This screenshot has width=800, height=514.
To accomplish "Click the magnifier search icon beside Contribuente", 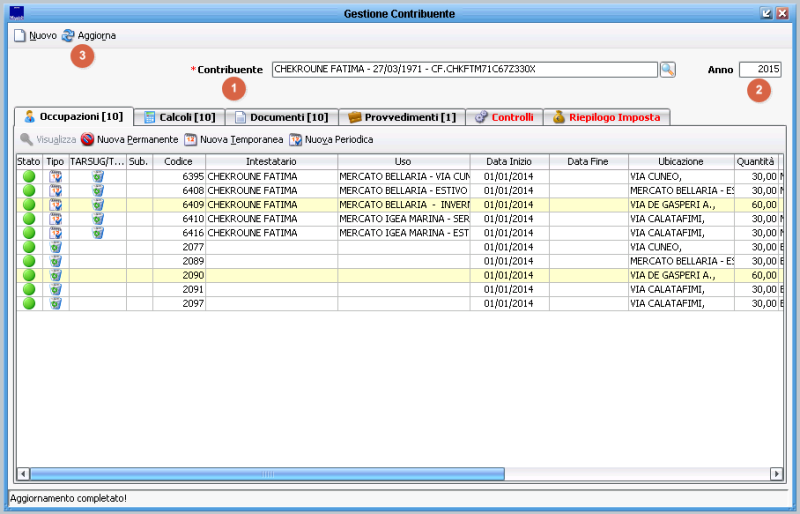I will click(667, 69).
